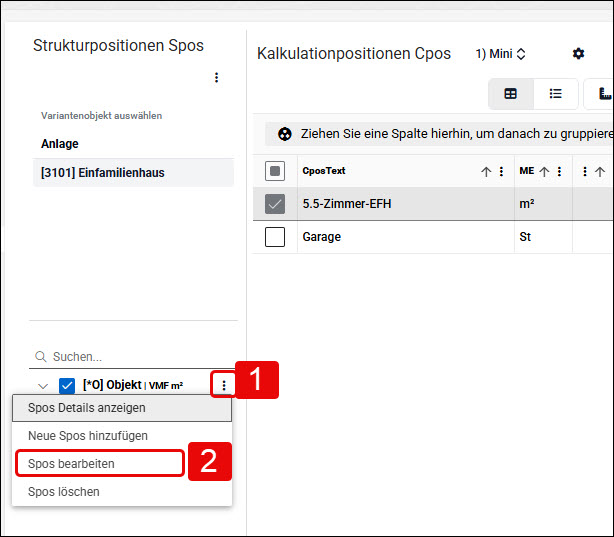Uncheck the 5.5-Zimmer-EFH row checkbox
The image size is (614, 537).
click(275, 204)
